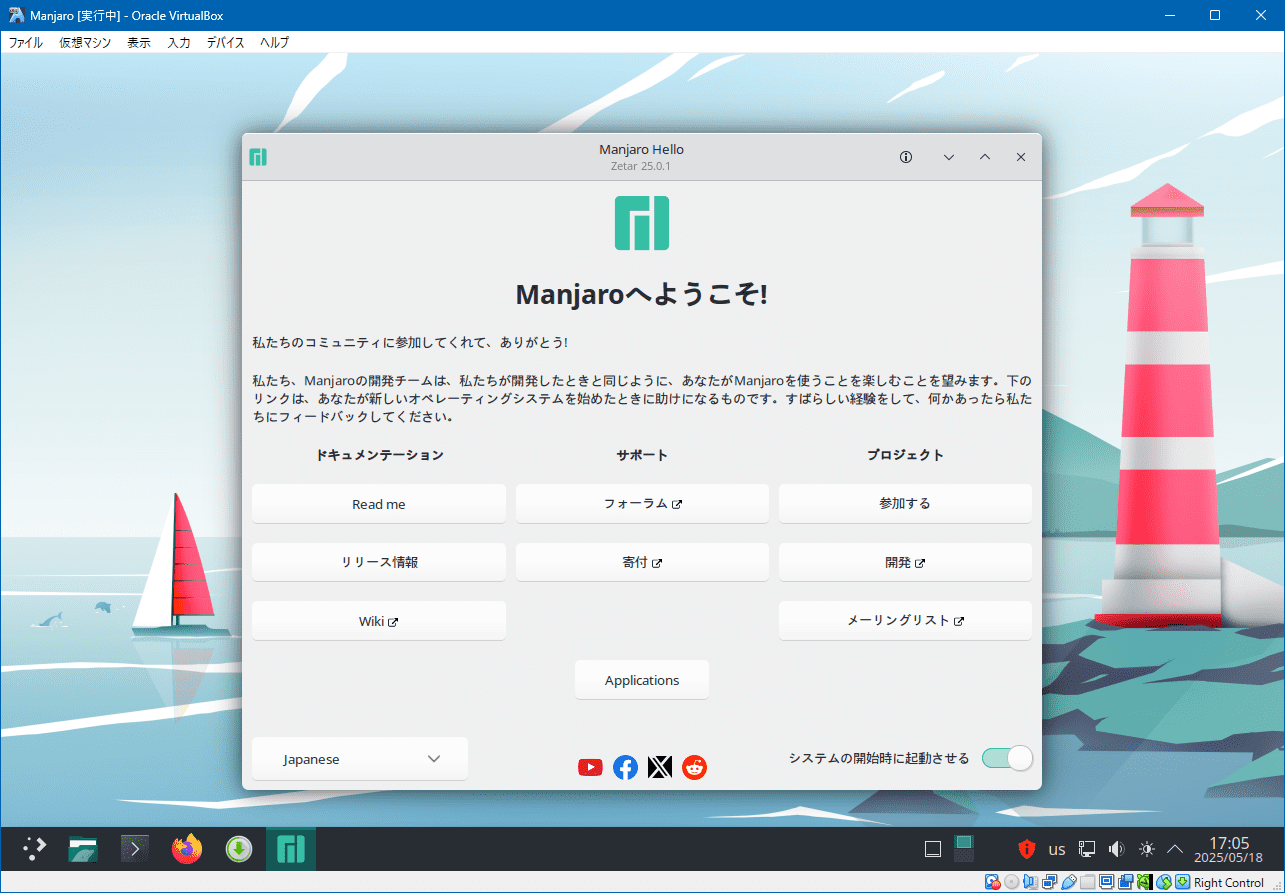Image resolution: width=1285 pixels, height=893 pixels.
Task: Click the VirtualBox keyboard capture arrow icon
Action: [1183, 882]
